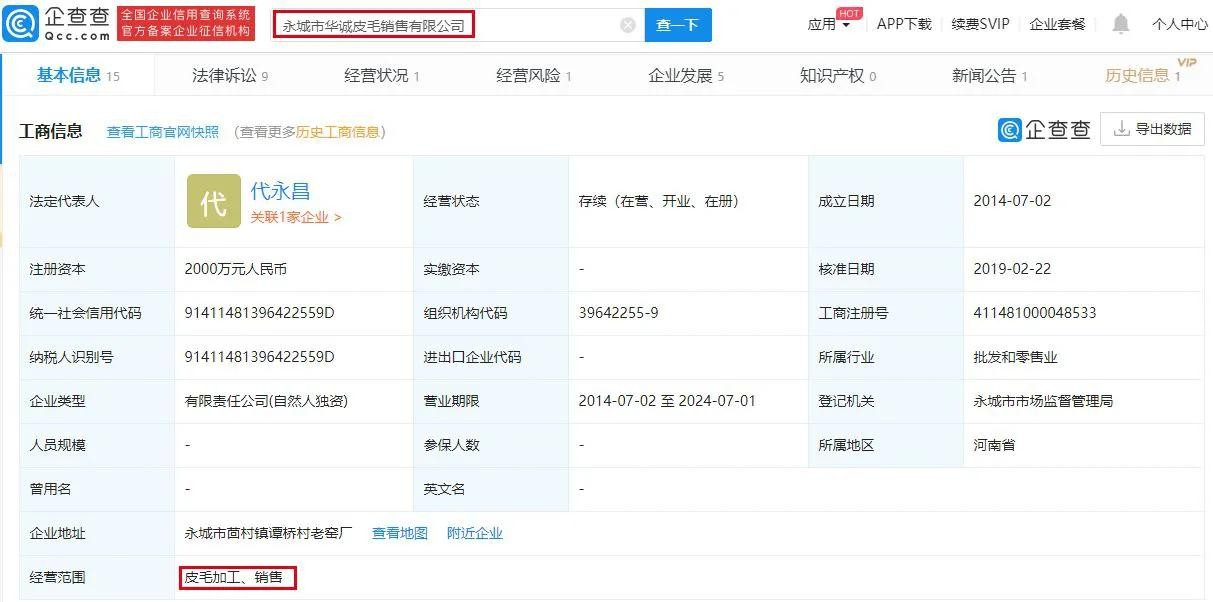Open VIP 历史信息 tab
The height and width of the screenshot is (602, 1213).
[1143, 75]
